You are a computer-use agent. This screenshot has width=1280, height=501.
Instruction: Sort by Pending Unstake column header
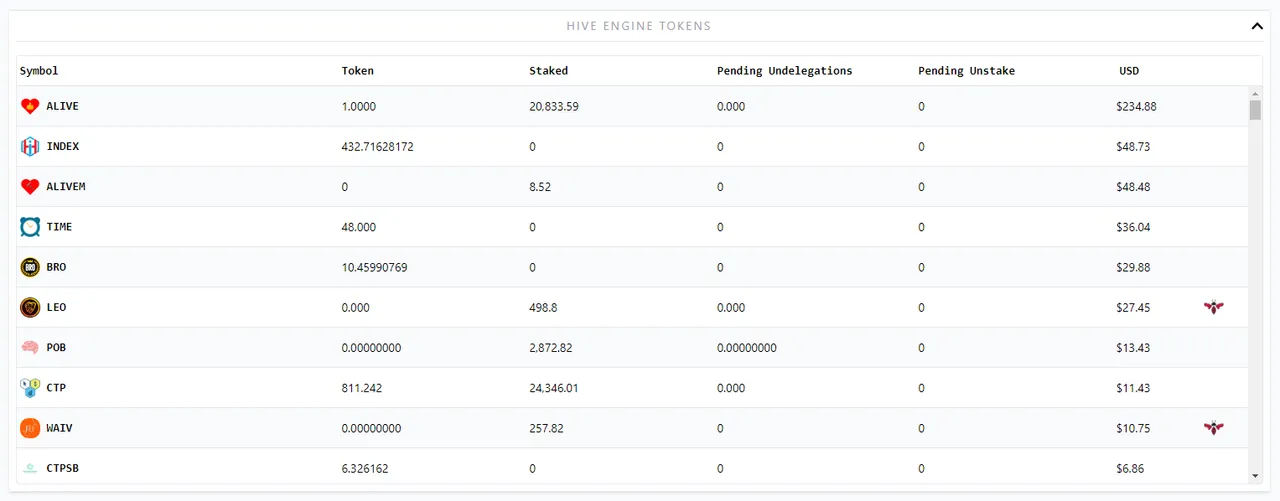(x=967, y=71)
